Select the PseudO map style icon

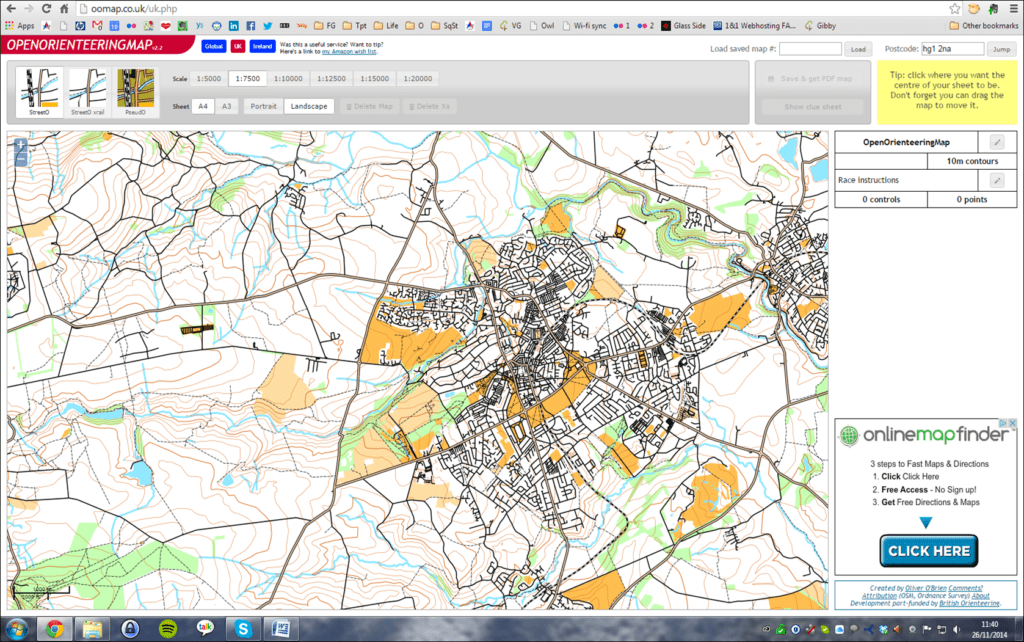136,90
